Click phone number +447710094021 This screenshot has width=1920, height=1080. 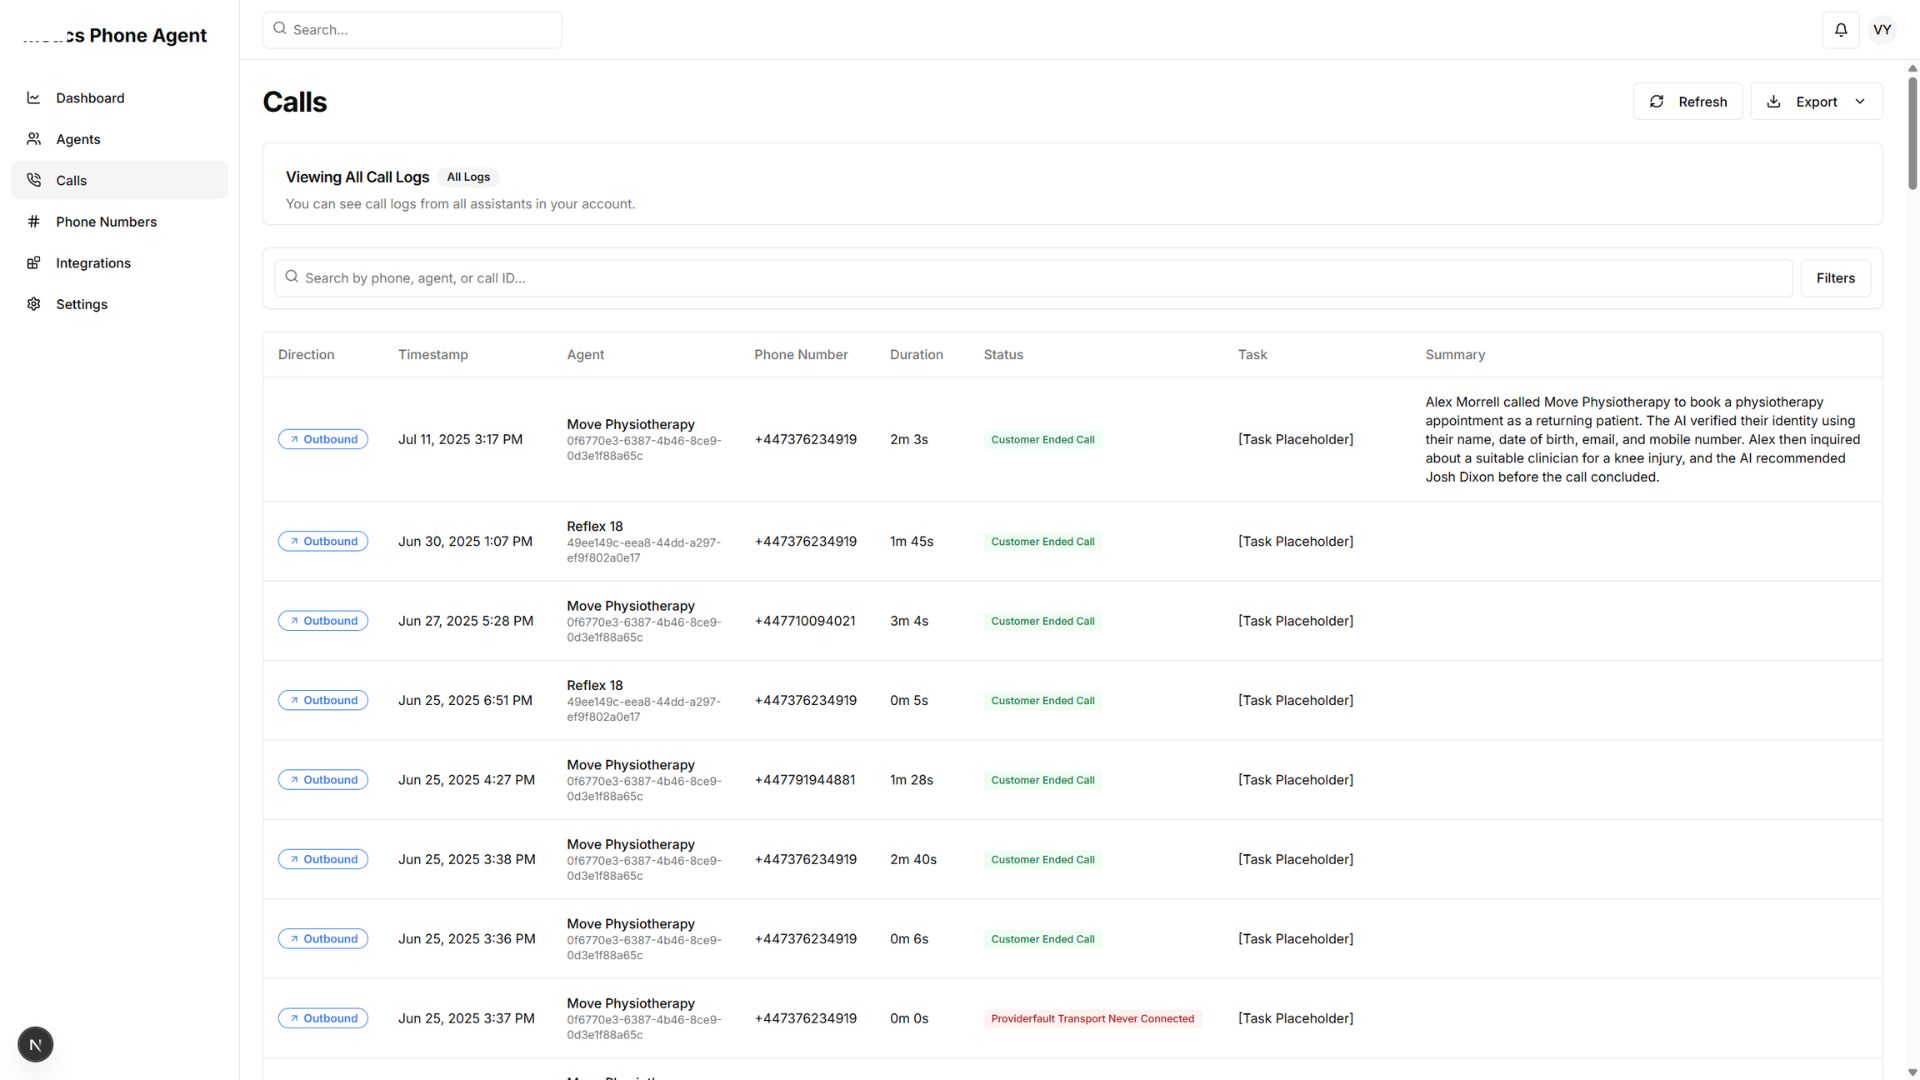(x=805, y=621)
